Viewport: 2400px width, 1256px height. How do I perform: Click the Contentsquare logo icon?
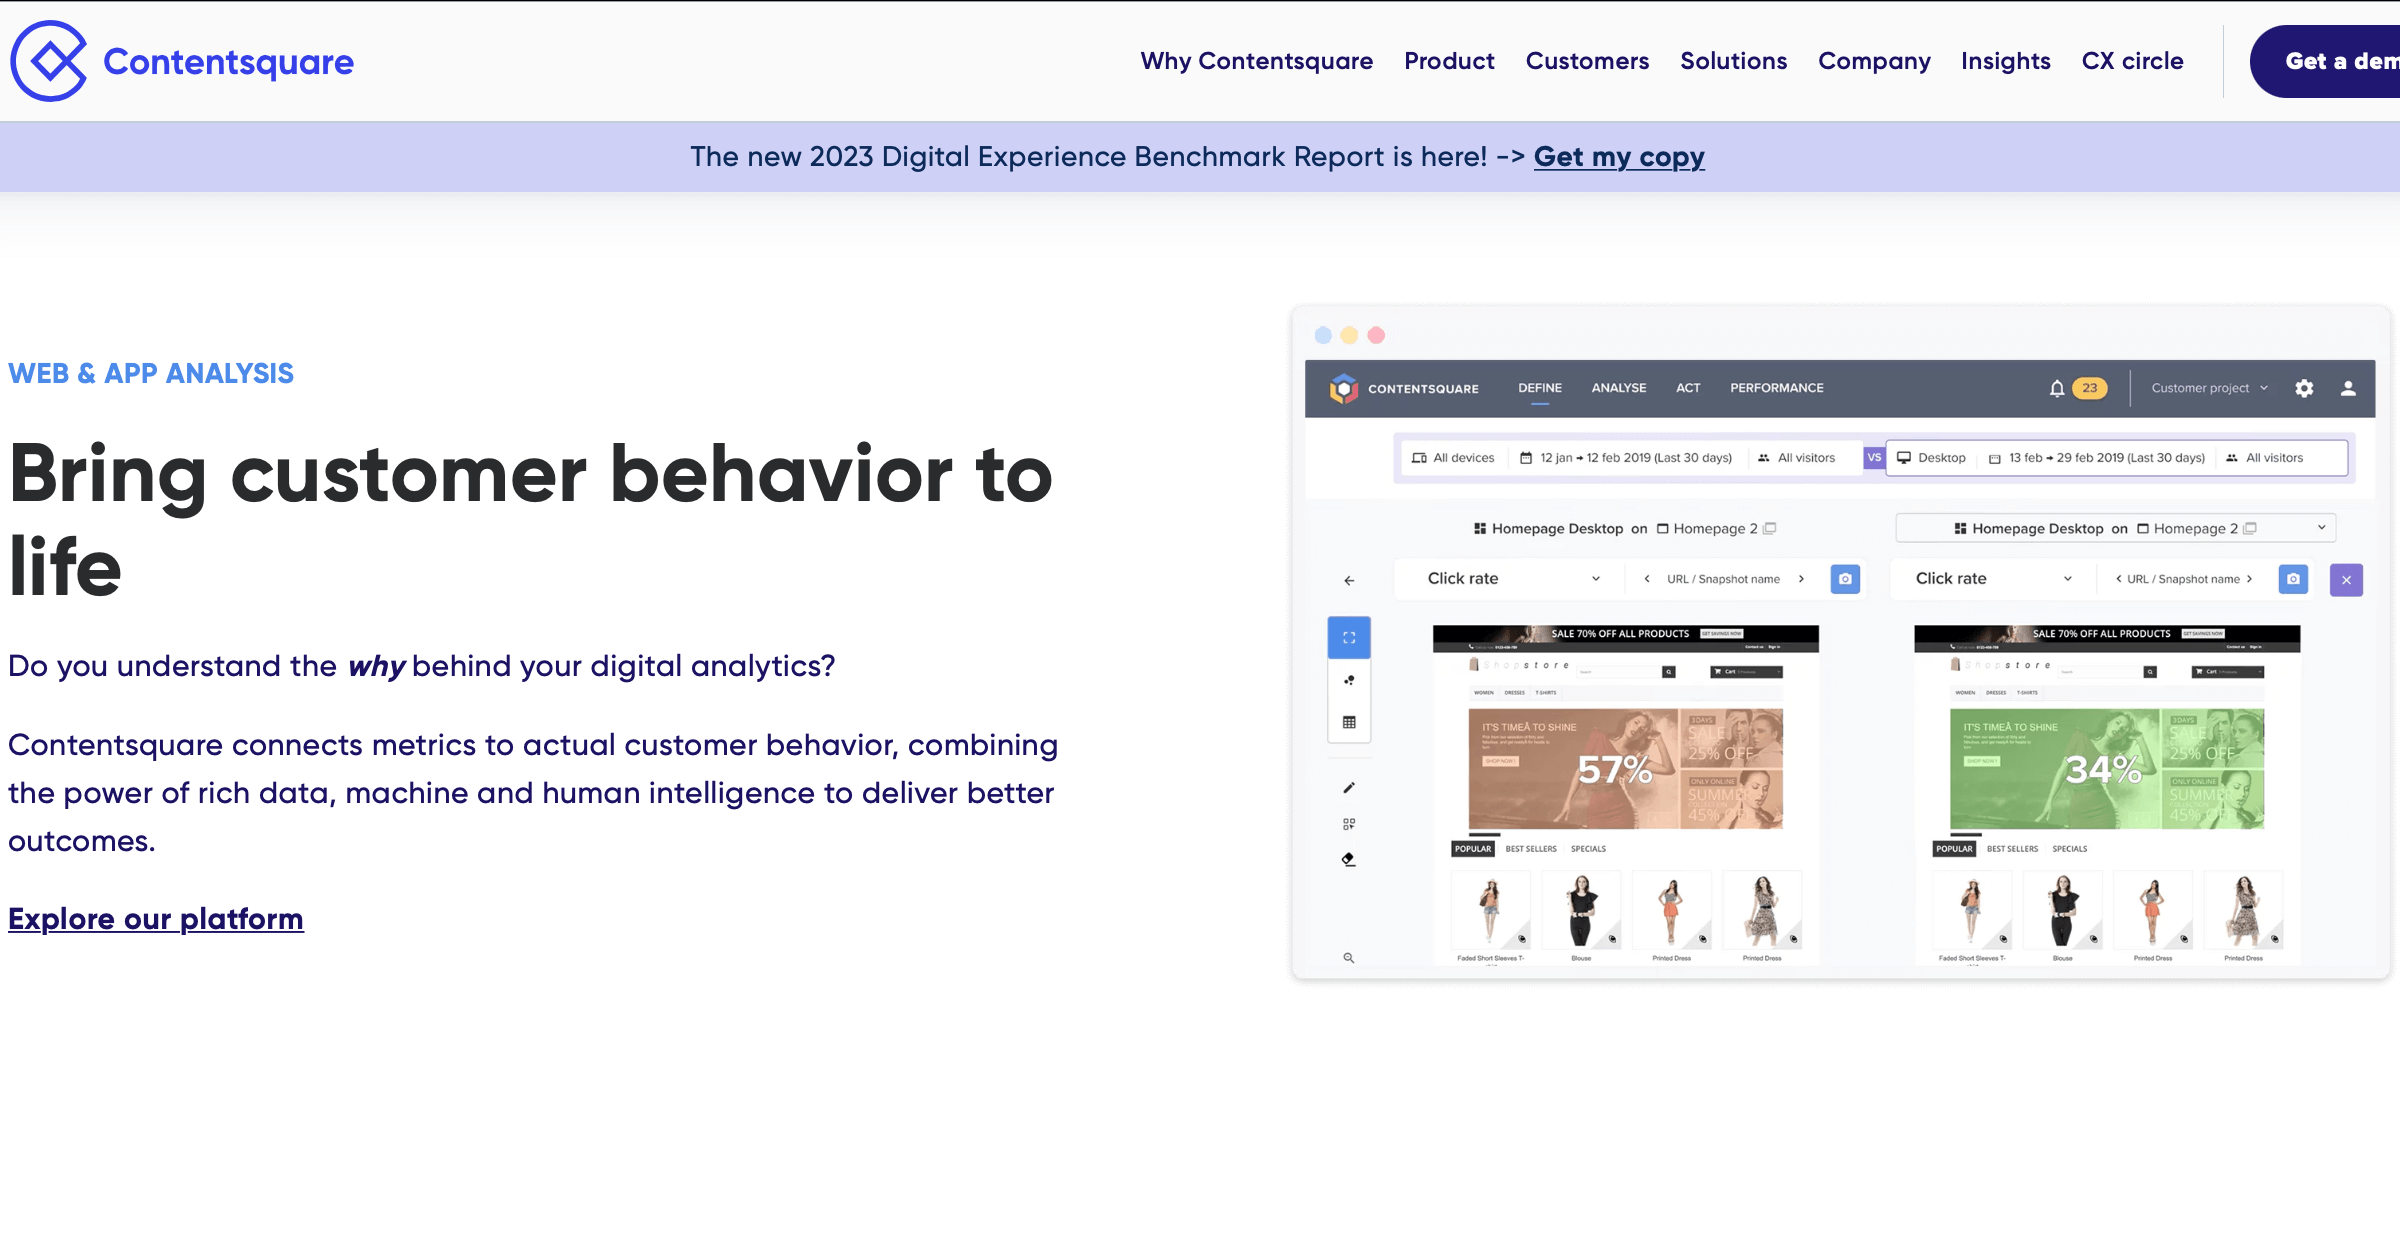pos(48,61)
